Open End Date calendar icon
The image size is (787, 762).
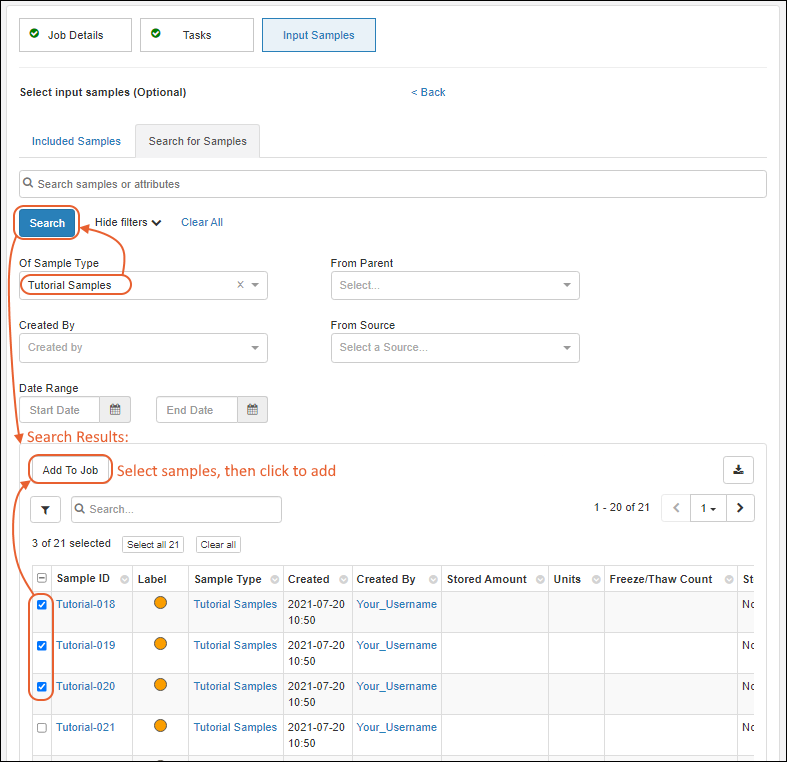[252, 410]
